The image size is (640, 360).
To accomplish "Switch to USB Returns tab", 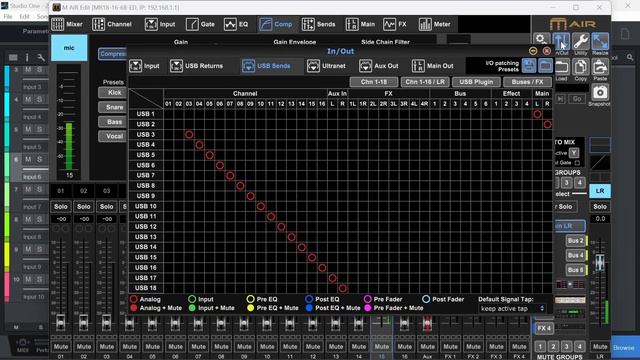I will [196, 66].
